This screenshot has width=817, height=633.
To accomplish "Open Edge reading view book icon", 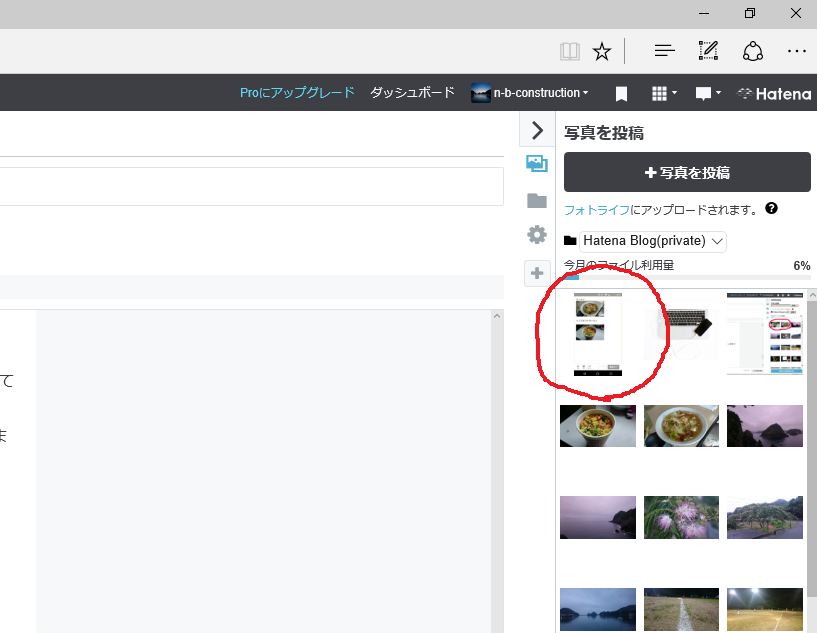I will coord(570,52).
